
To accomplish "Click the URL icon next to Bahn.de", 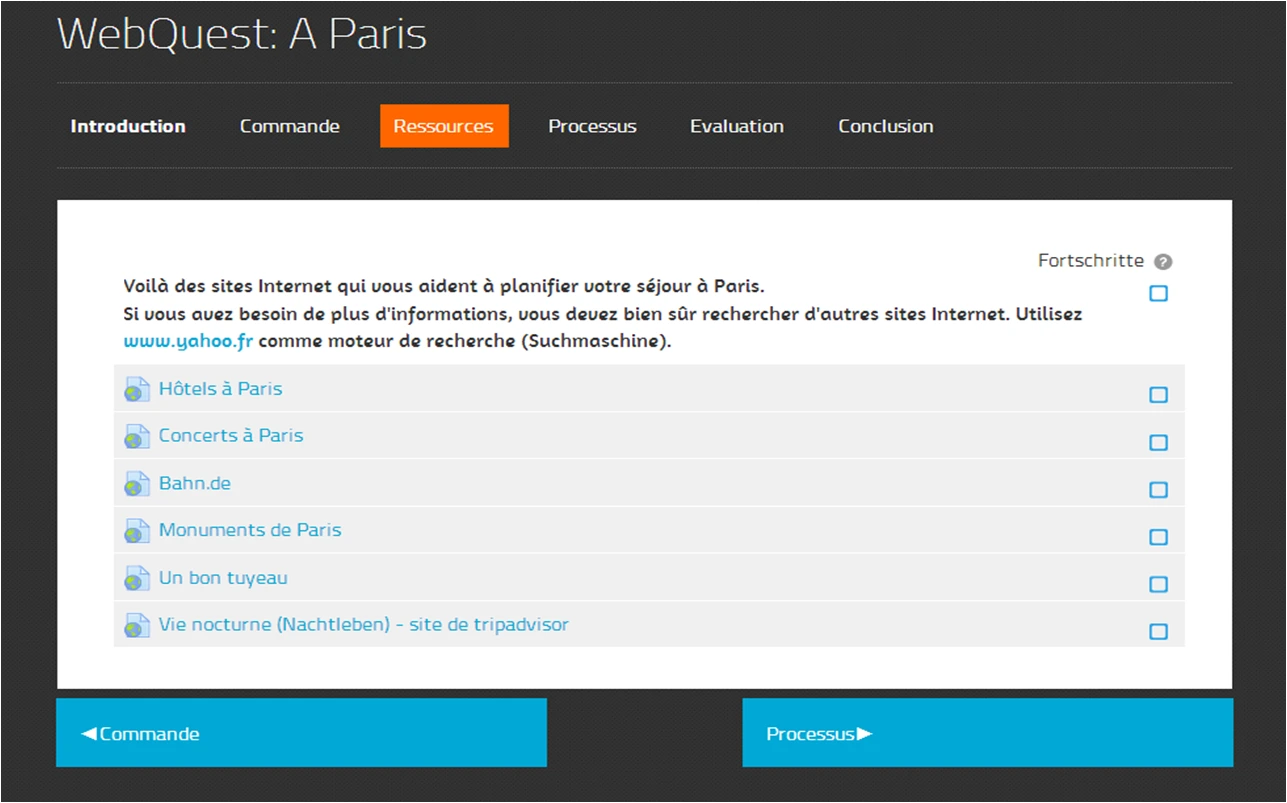I will (x=137, y=485).
